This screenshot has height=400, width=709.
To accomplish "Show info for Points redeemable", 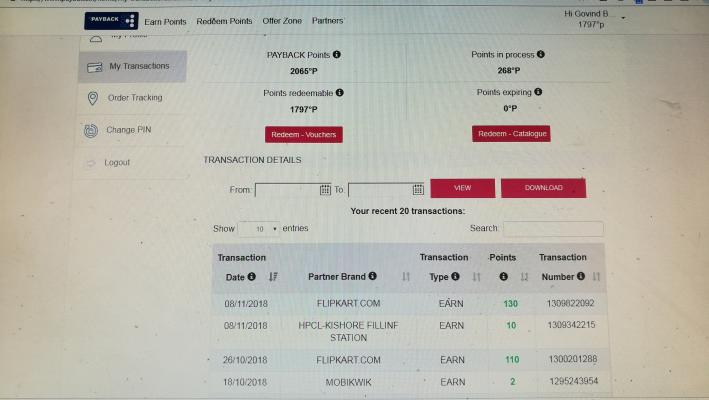I will [x=340, y=93].
